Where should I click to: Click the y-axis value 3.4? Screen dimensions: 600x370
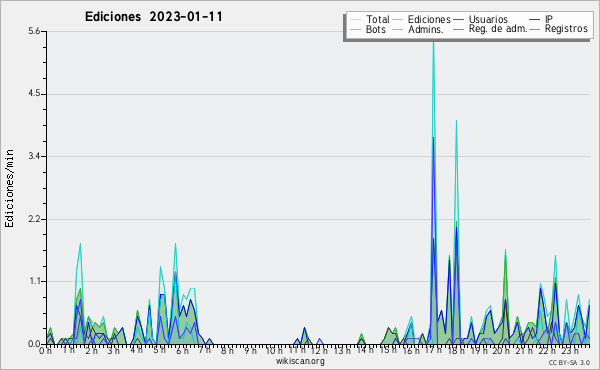(x=34, y=156)
